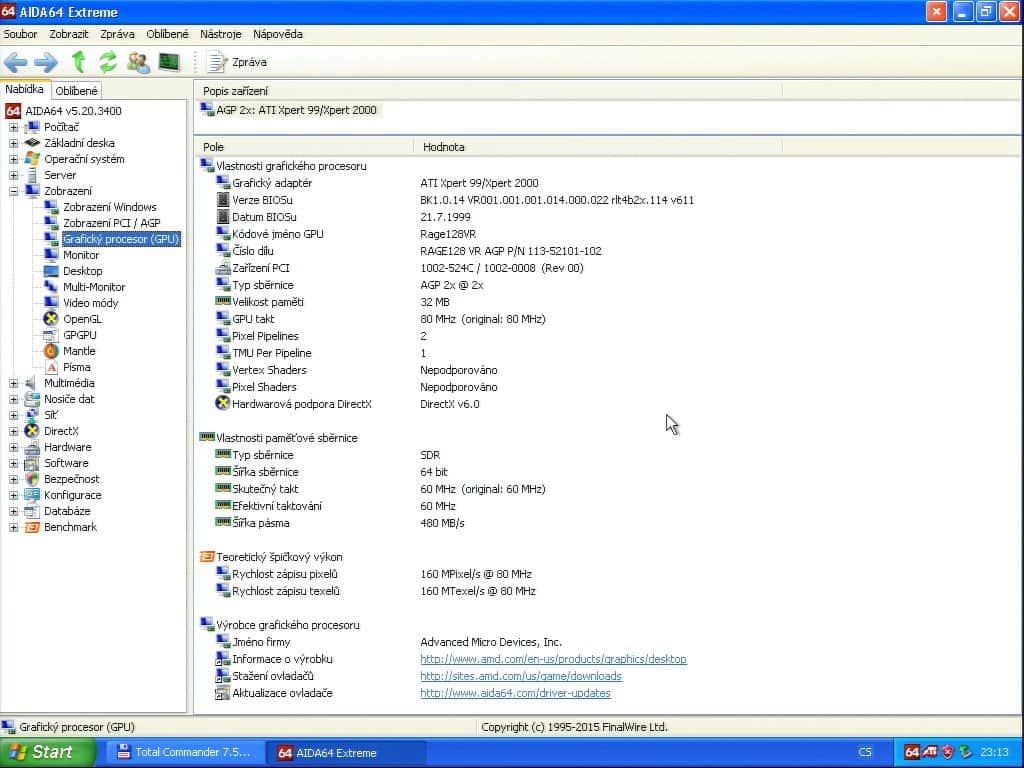
Task: Collapse the Zobrazení node
Action: coord(13,191)
